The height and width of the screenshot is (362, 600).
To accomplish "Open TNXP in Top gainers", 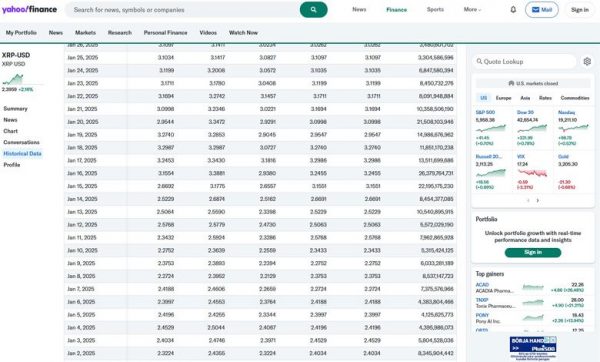I will pyautogui.click(x=482, y=300).
